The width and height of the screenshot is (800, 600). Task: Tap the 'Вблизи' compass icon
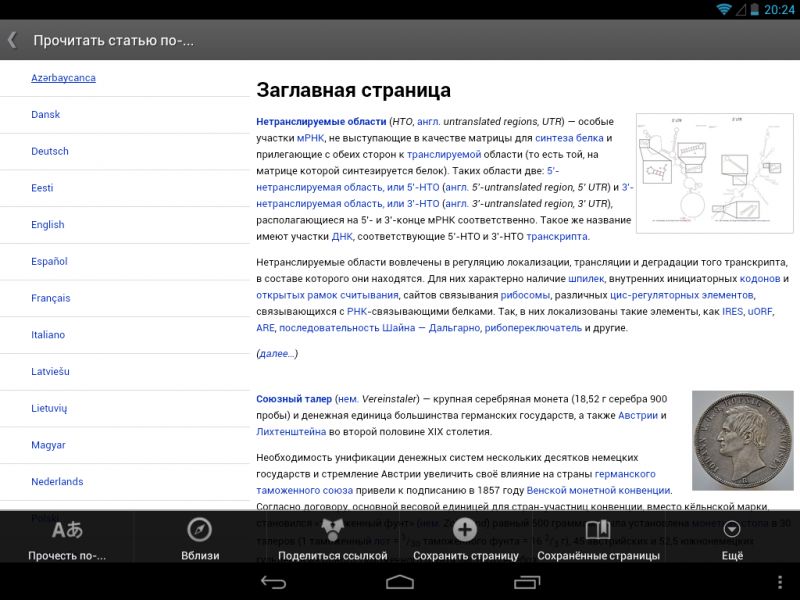pyautogui.click(x=200, y=530)
